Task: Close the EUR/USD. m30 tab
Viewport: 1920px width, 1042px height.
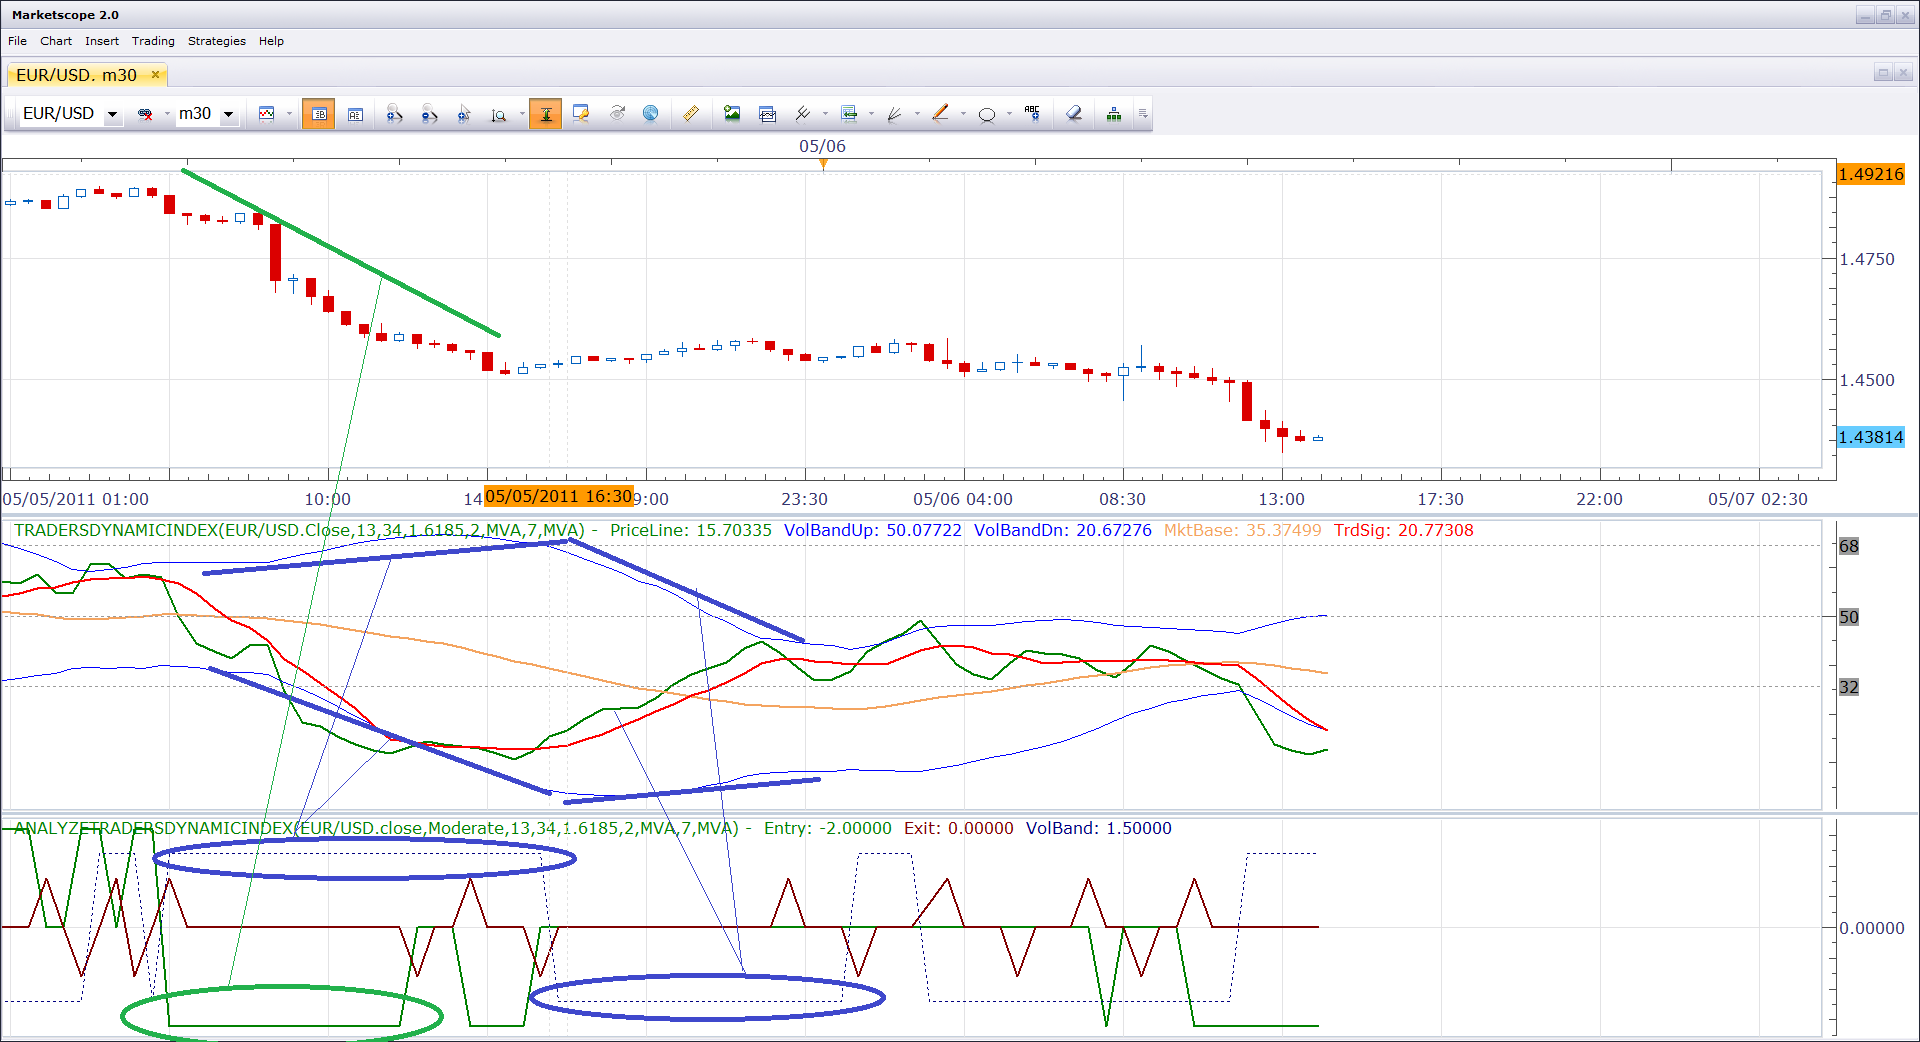Action: (x=155, y=75)
